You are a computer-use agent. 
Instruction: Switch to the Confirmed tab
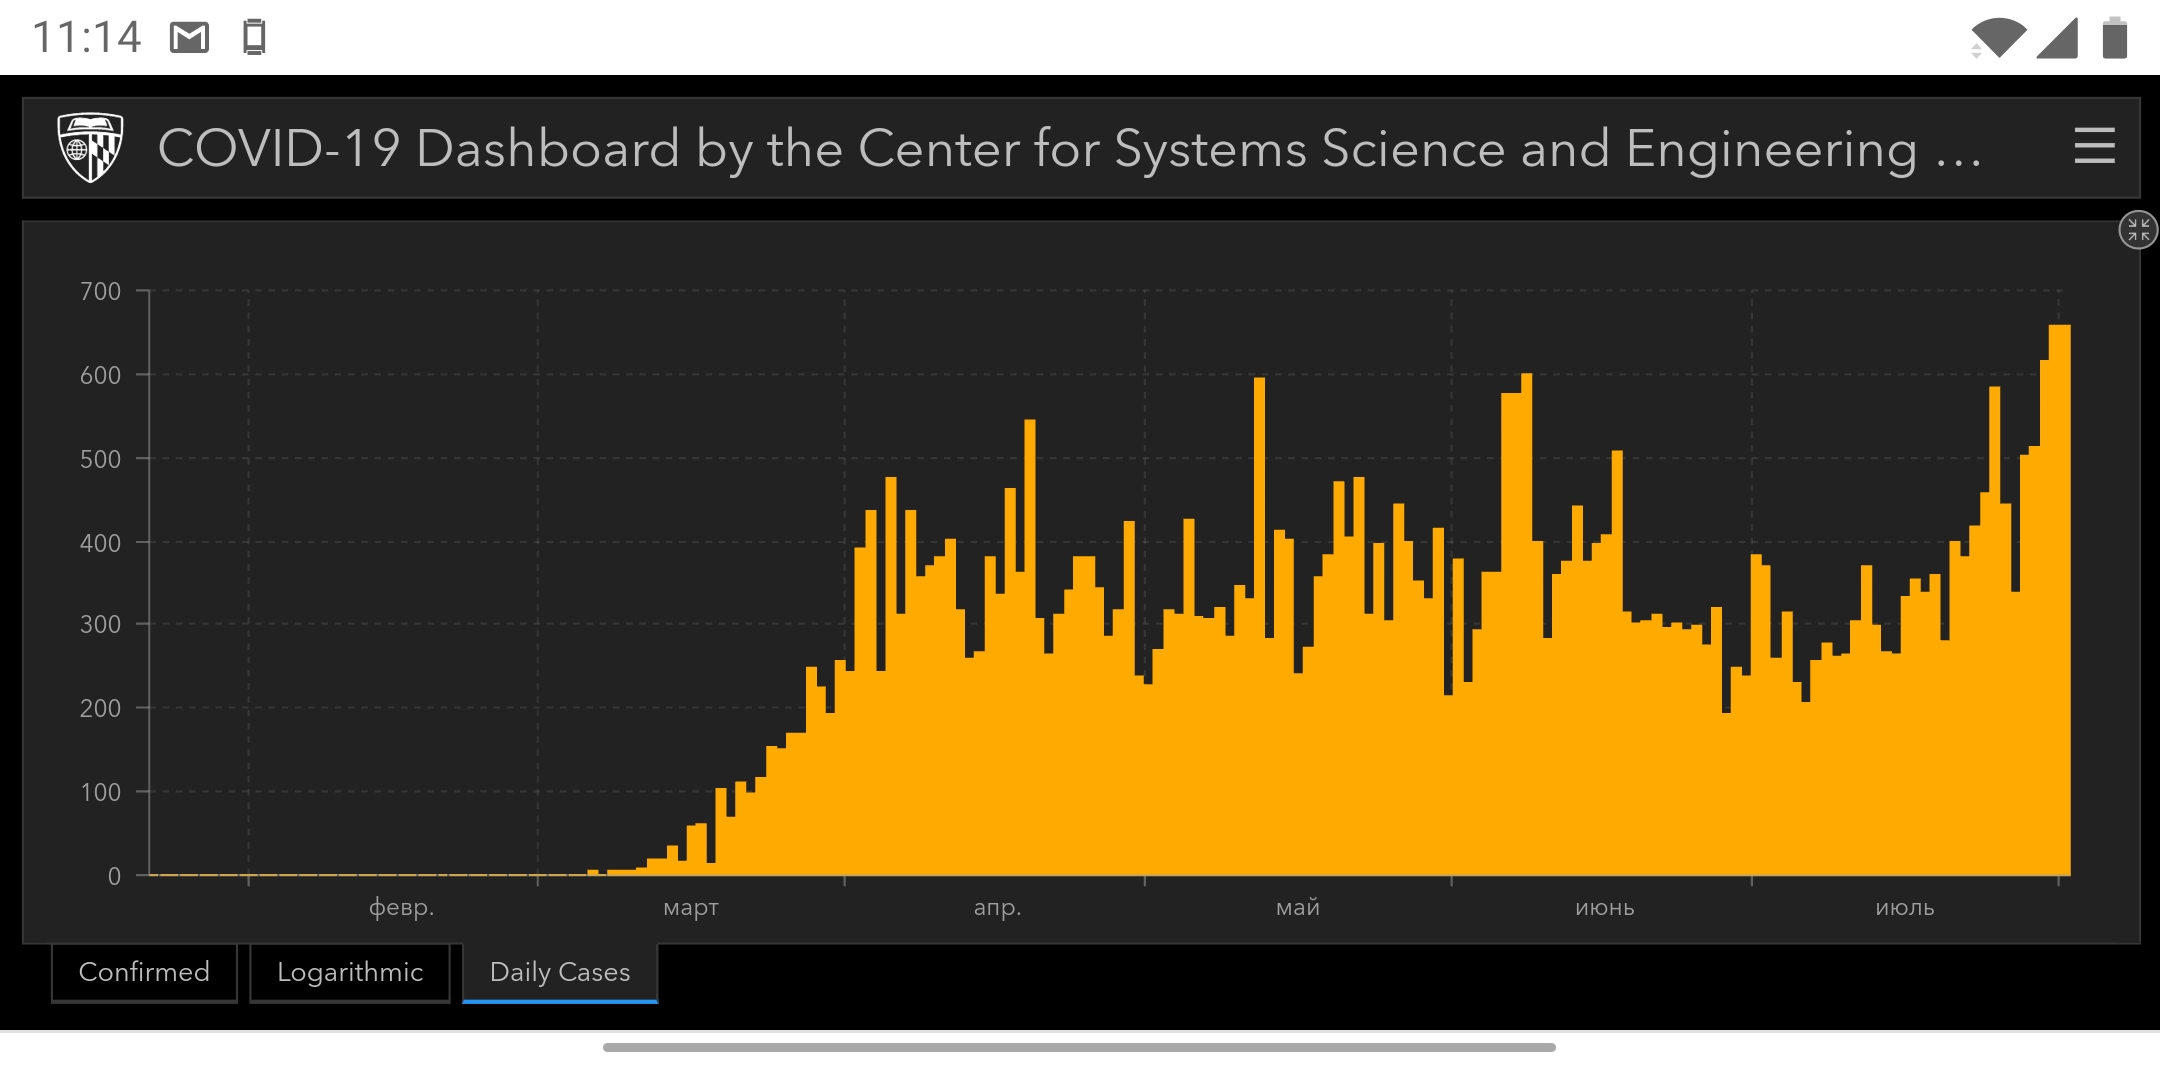tap(144, 972)
